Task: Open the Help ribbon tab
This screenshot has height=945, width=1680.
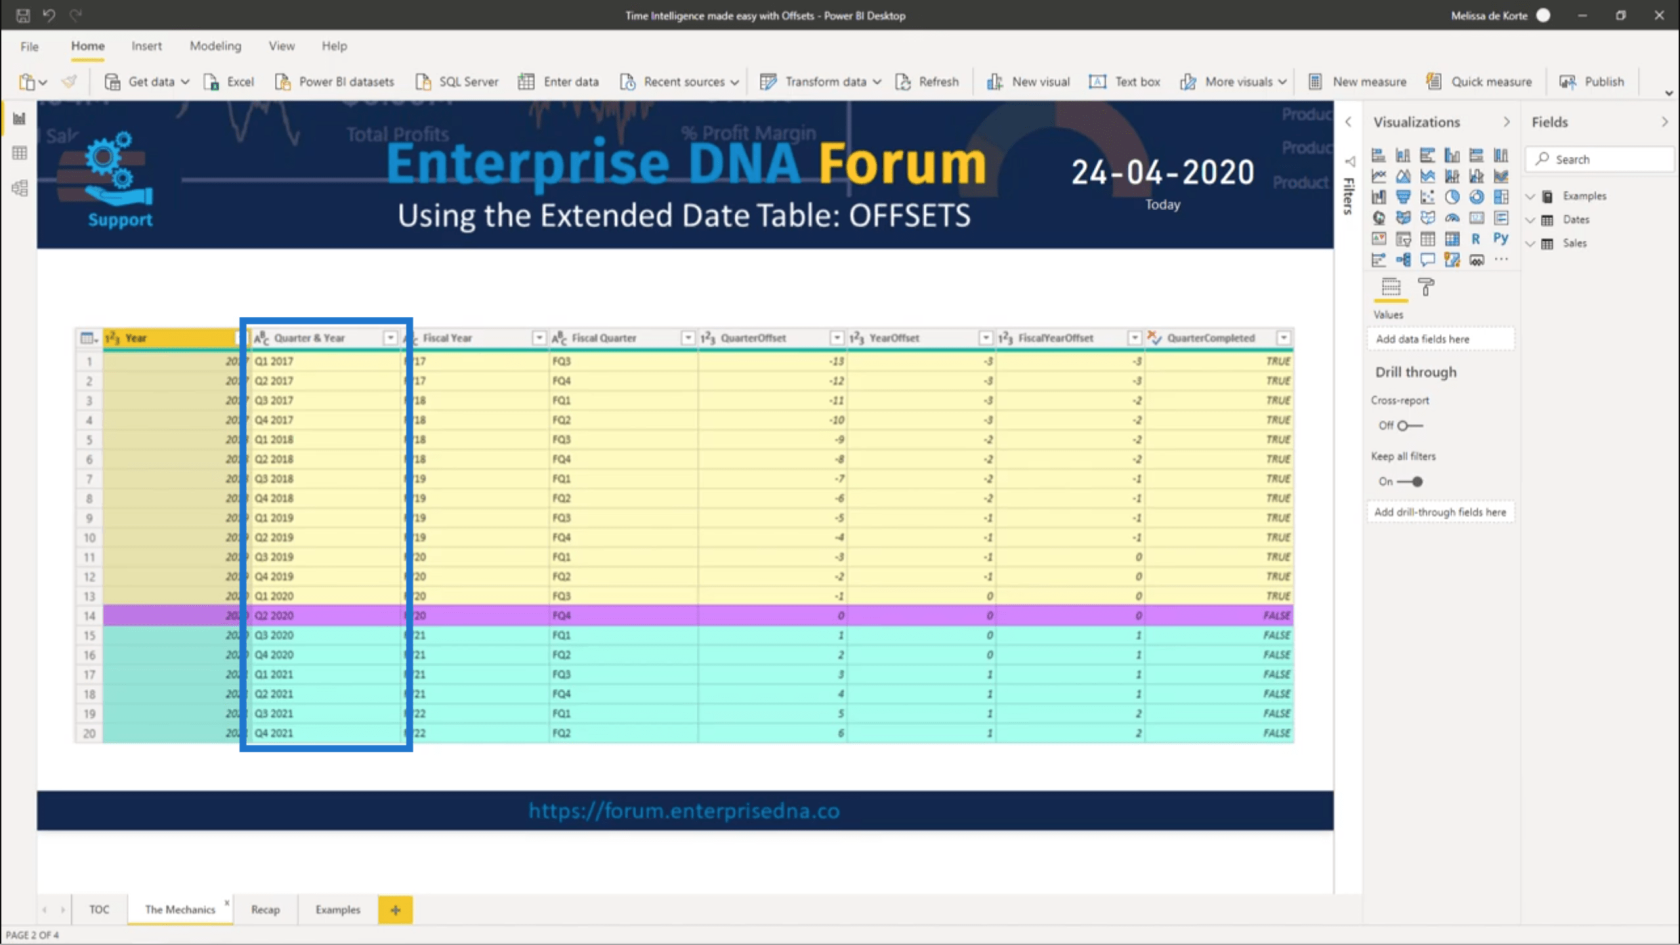Action: tap(334, 46)
